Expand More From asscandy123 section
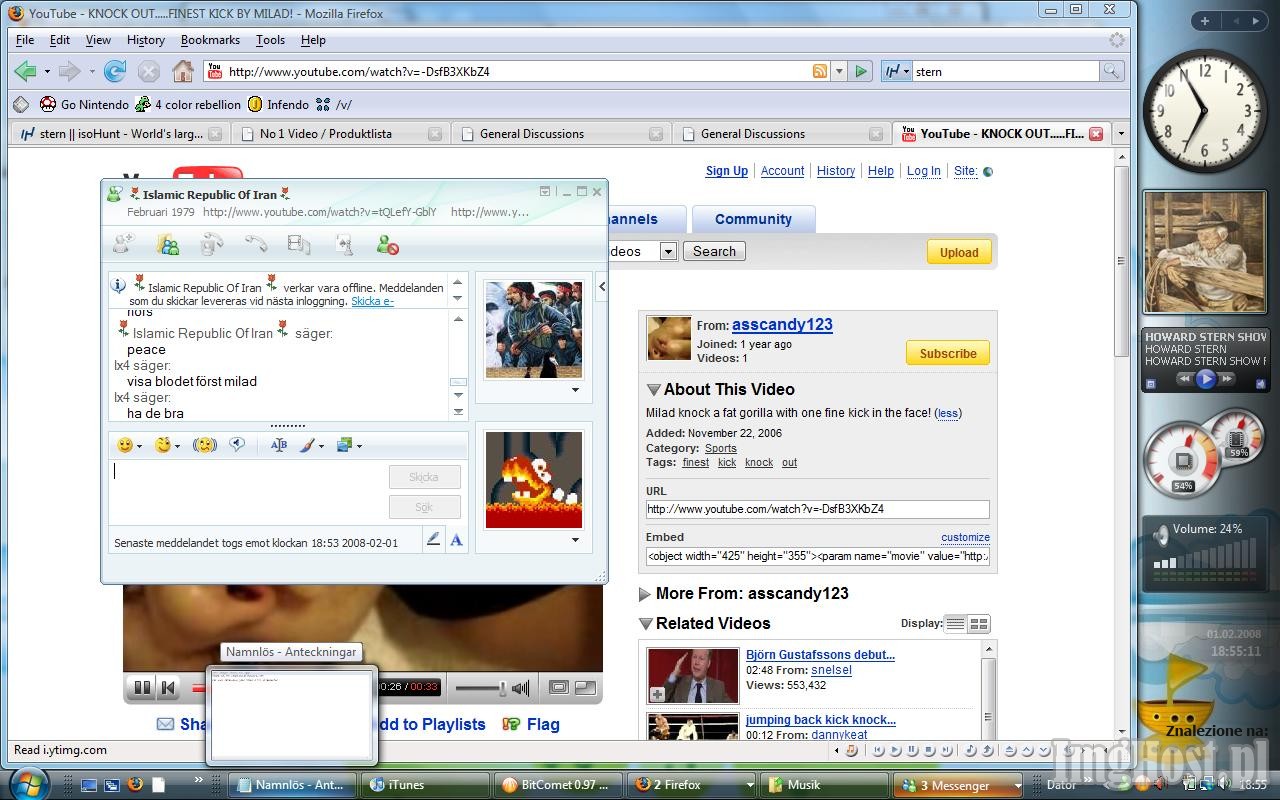The height and width of the screenshot is (800, 1280). 645,594
